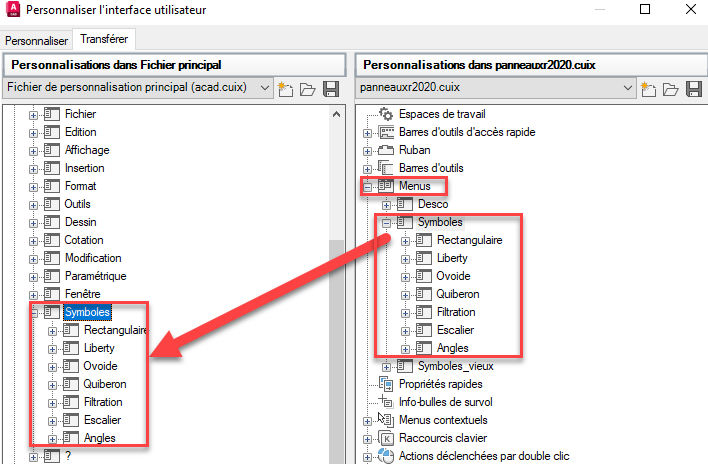Expand Menus contextuels node

click(368, 421)
